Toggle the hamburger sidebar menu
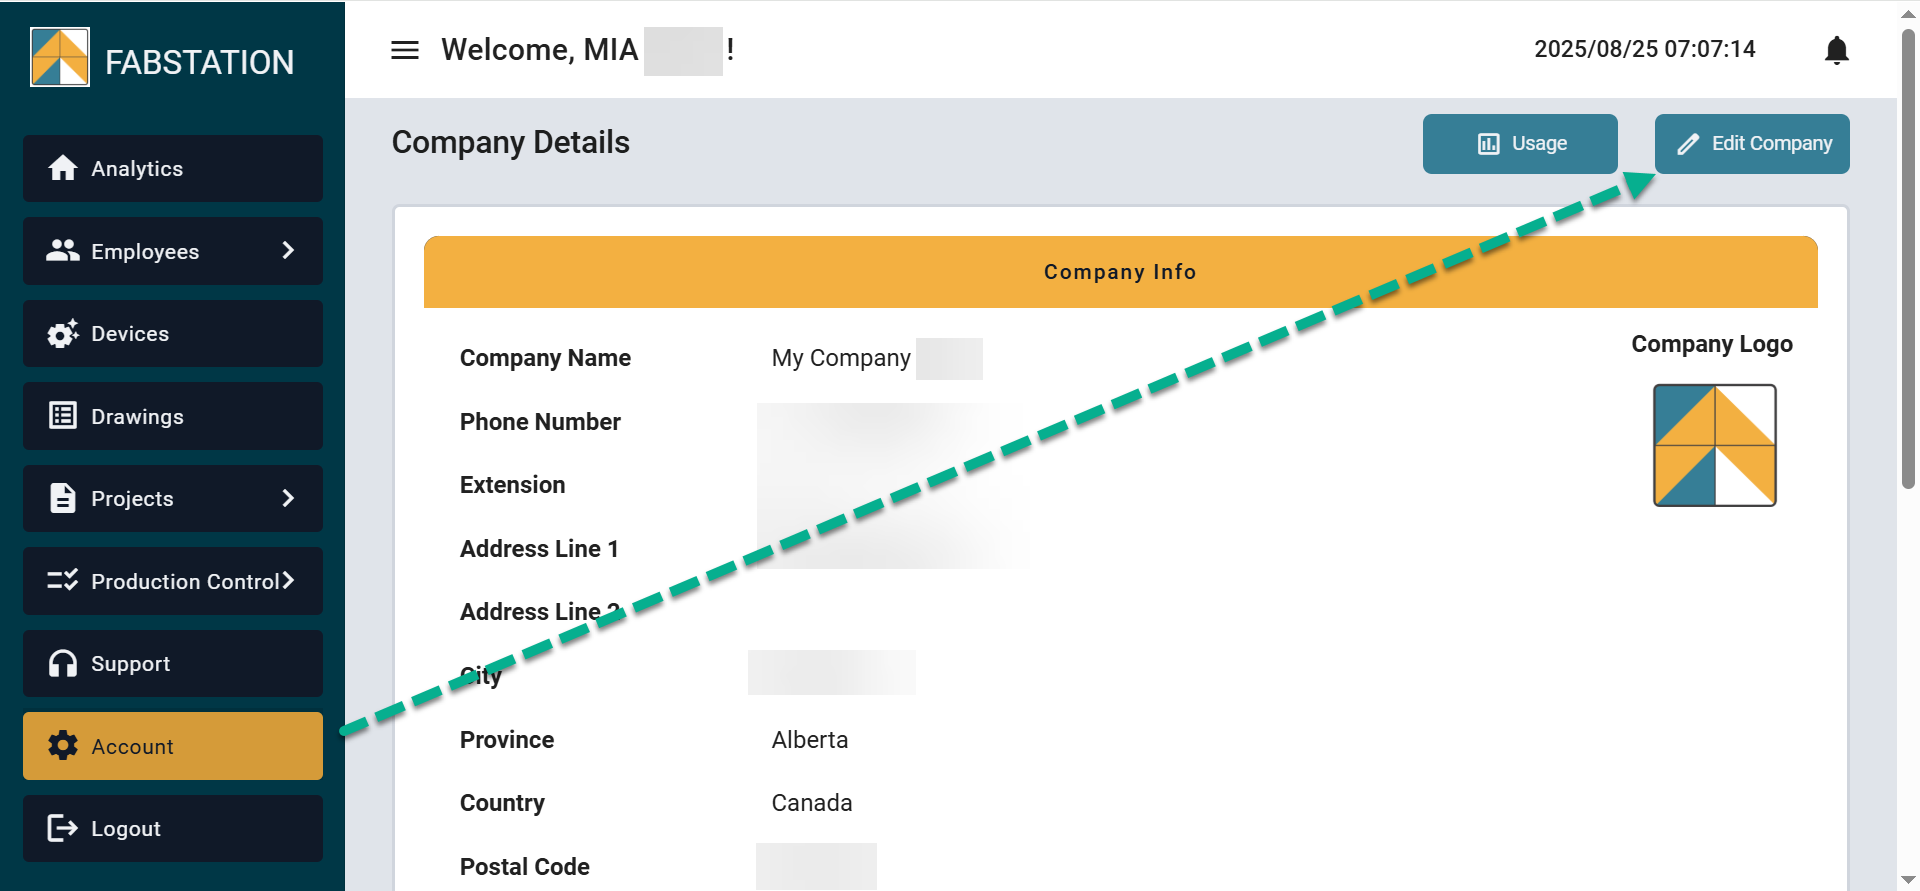The width and height of the screenshot is (1920, 891). tap(405, 50)
